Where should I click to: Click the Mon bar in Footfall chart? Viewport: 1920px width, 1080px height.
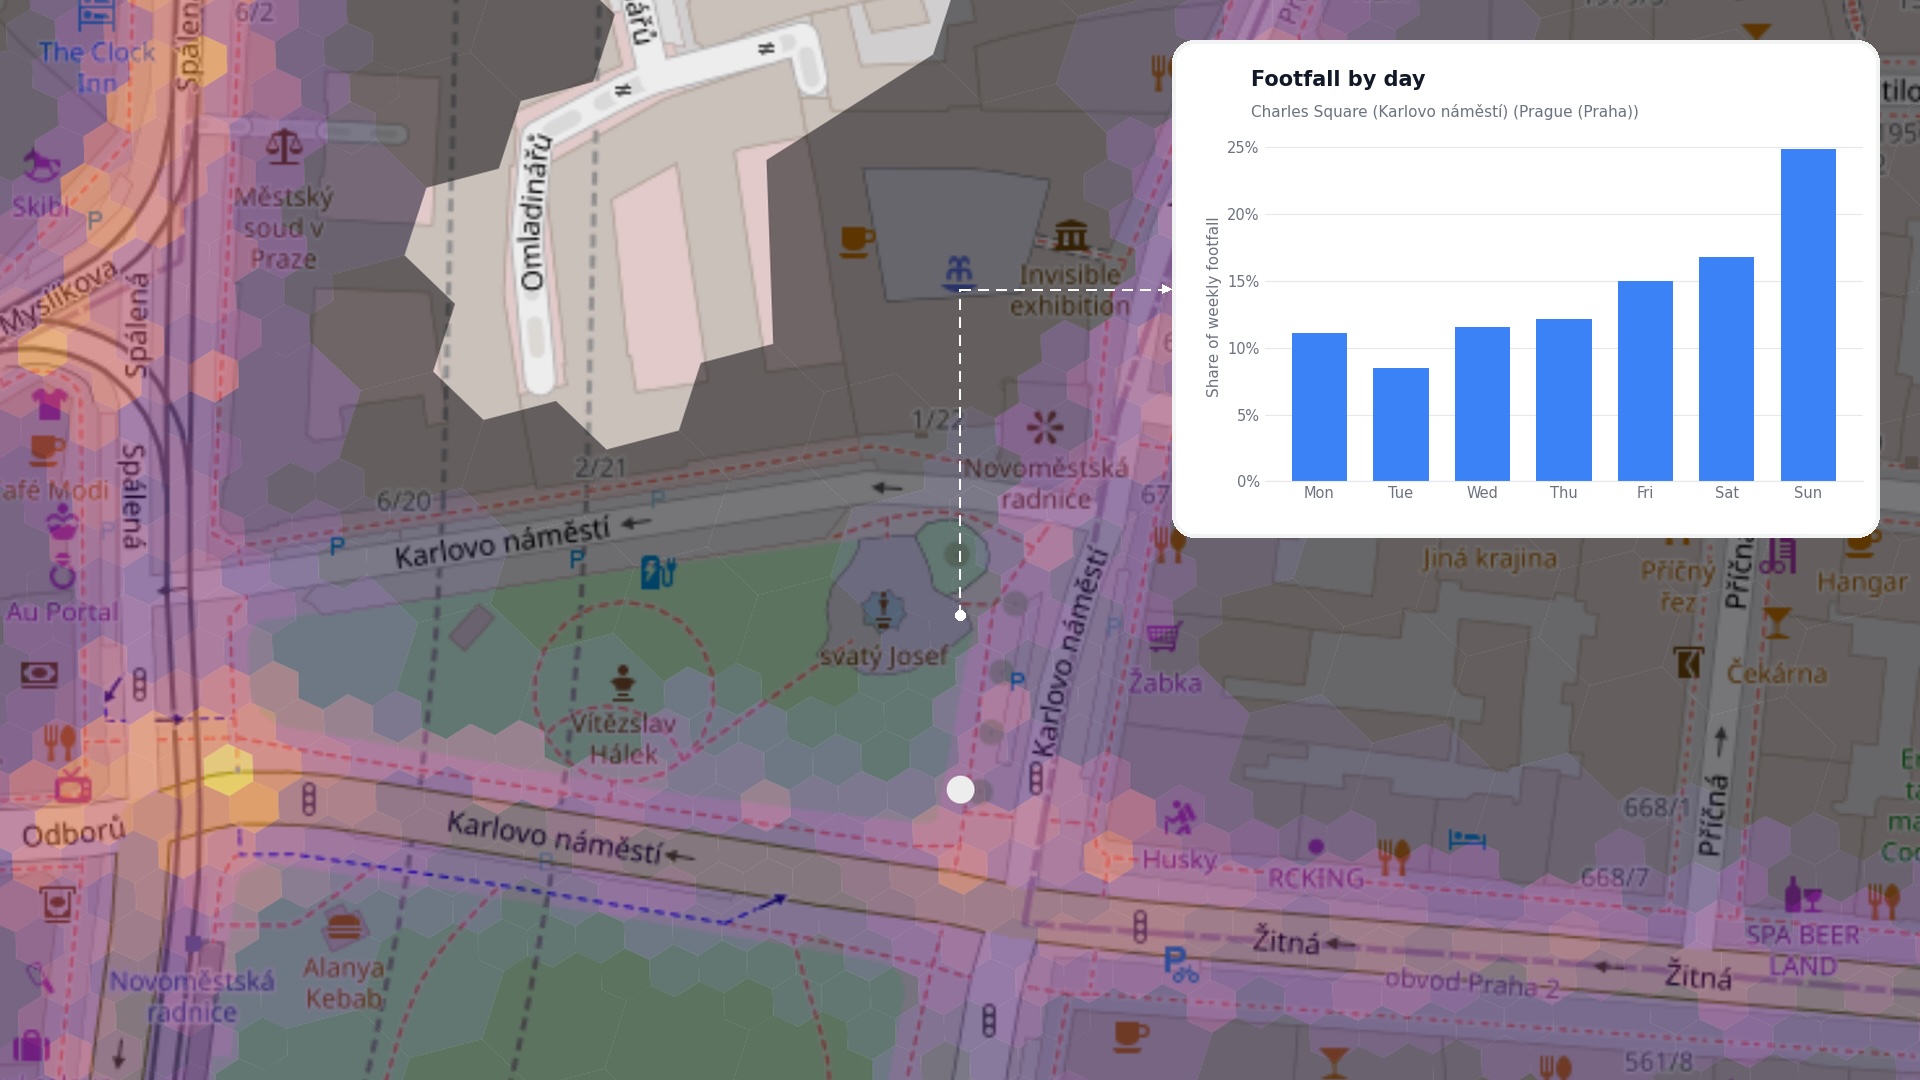coord(1319,407)
